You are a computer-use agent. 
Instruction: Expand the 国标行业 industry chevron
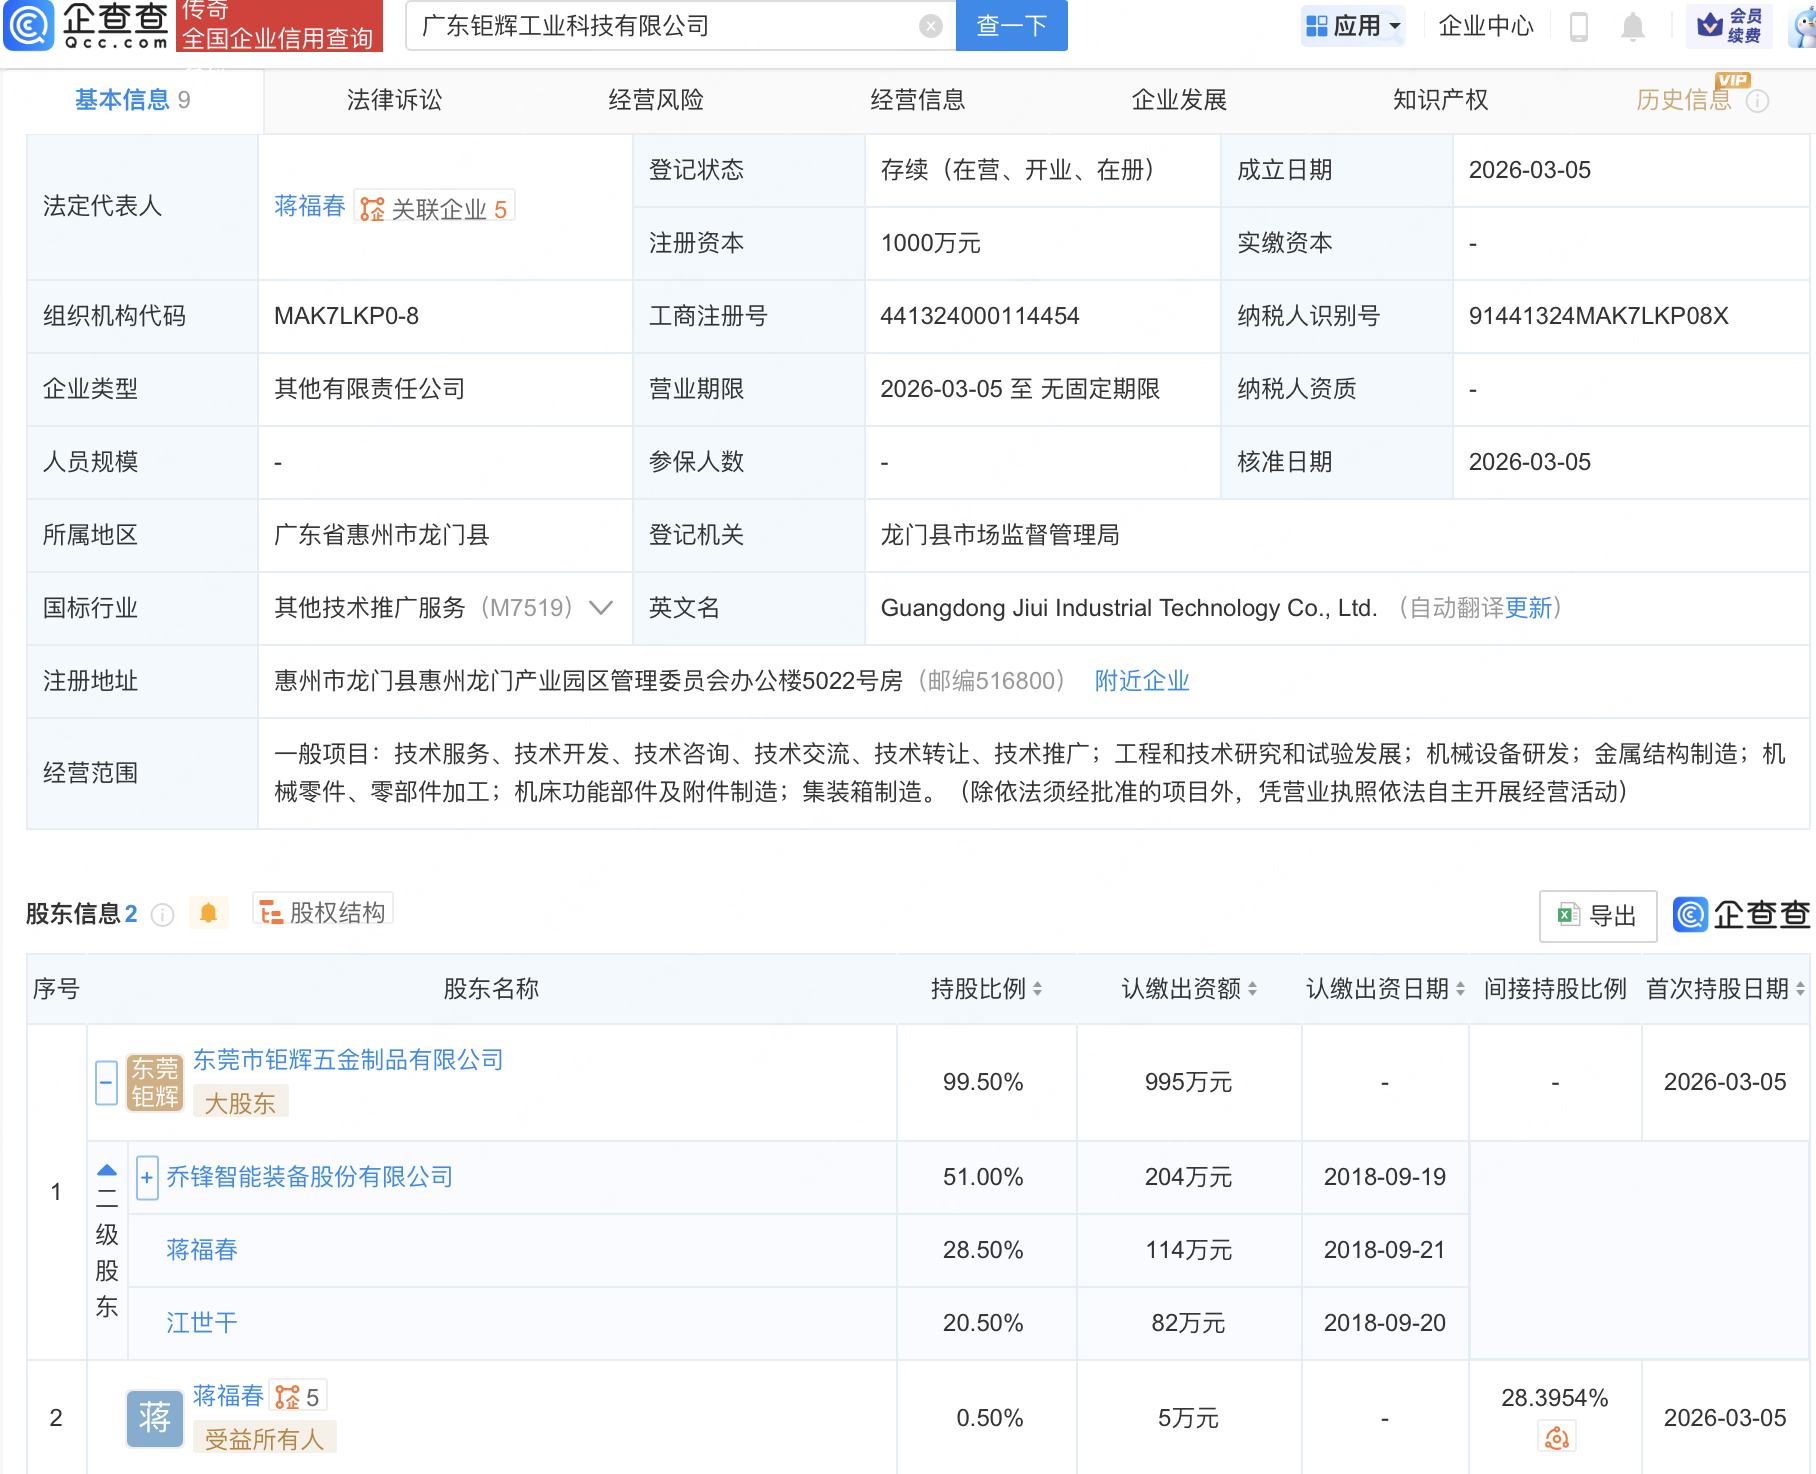[x=601, y=608]
